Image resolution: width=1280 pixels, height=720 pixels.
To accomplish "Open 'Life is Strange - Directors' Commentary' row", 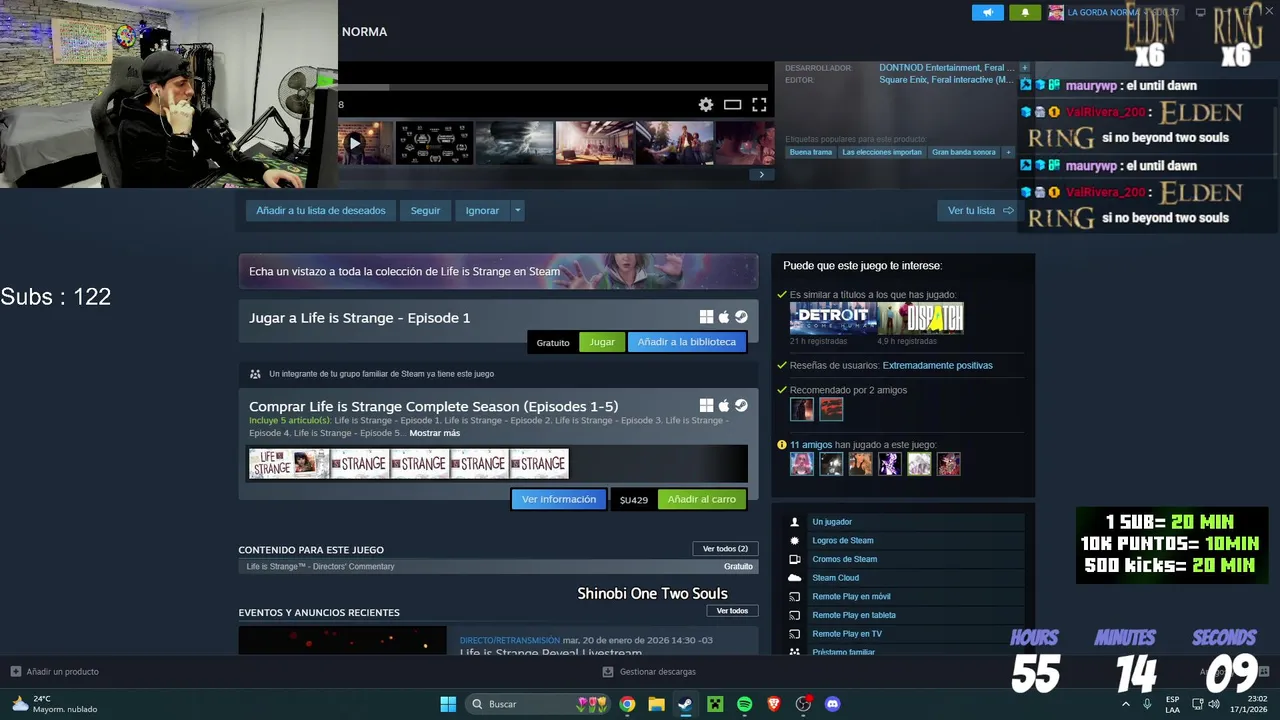I will pyautogui.click(x=498, y=567).
